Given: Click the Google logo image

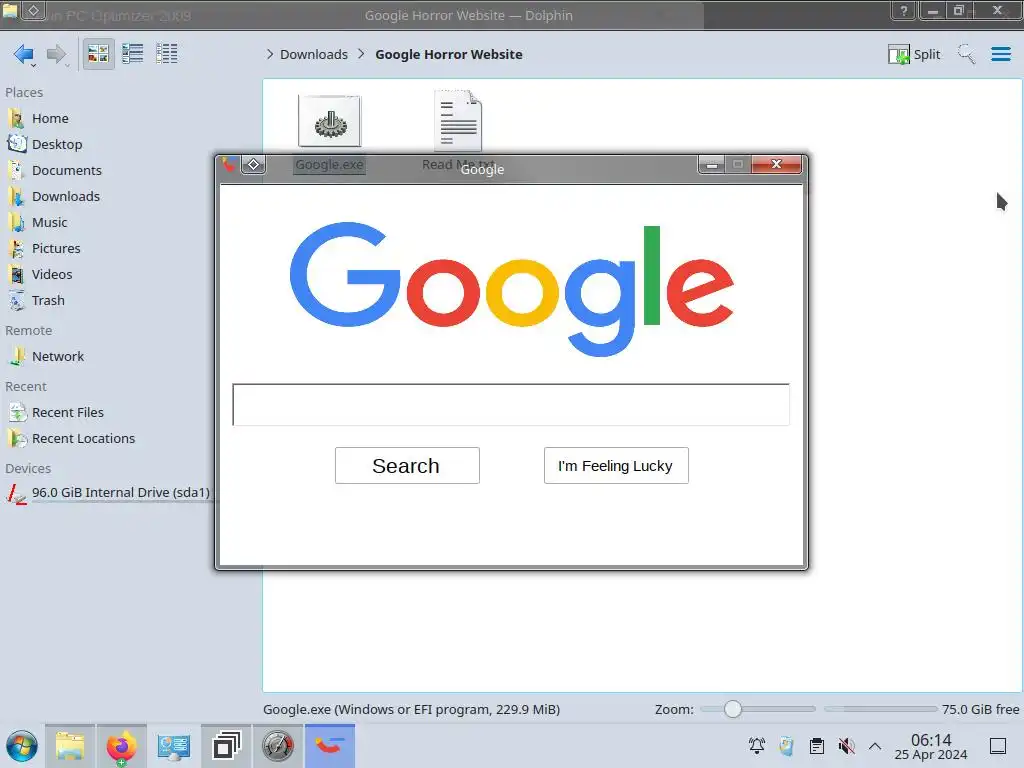Looking at the screenshot, I should pos(511,289).
